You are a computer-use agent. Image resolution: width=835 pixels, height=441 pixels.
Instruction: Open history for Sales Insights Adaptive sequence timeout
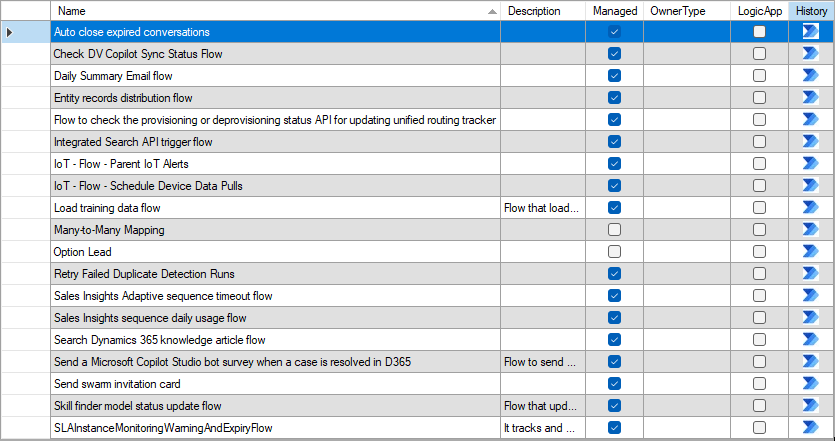pyautogui.click(x=811, y=296)
